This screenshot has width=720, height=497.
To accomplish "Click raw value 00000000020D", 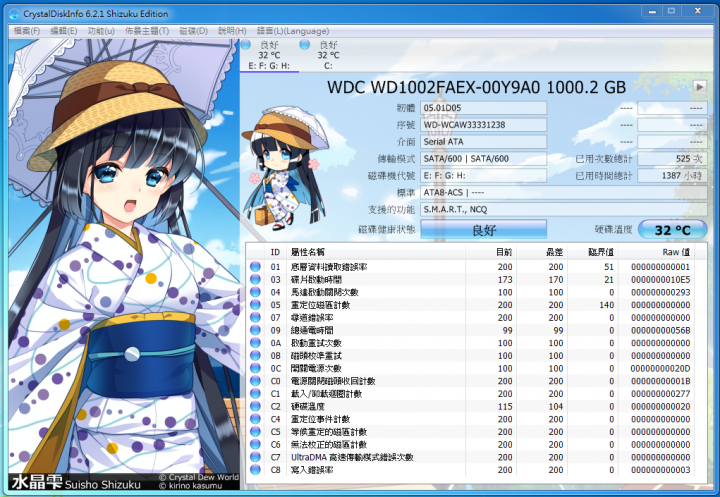I will pyautogui.click(x=660, y=368).
